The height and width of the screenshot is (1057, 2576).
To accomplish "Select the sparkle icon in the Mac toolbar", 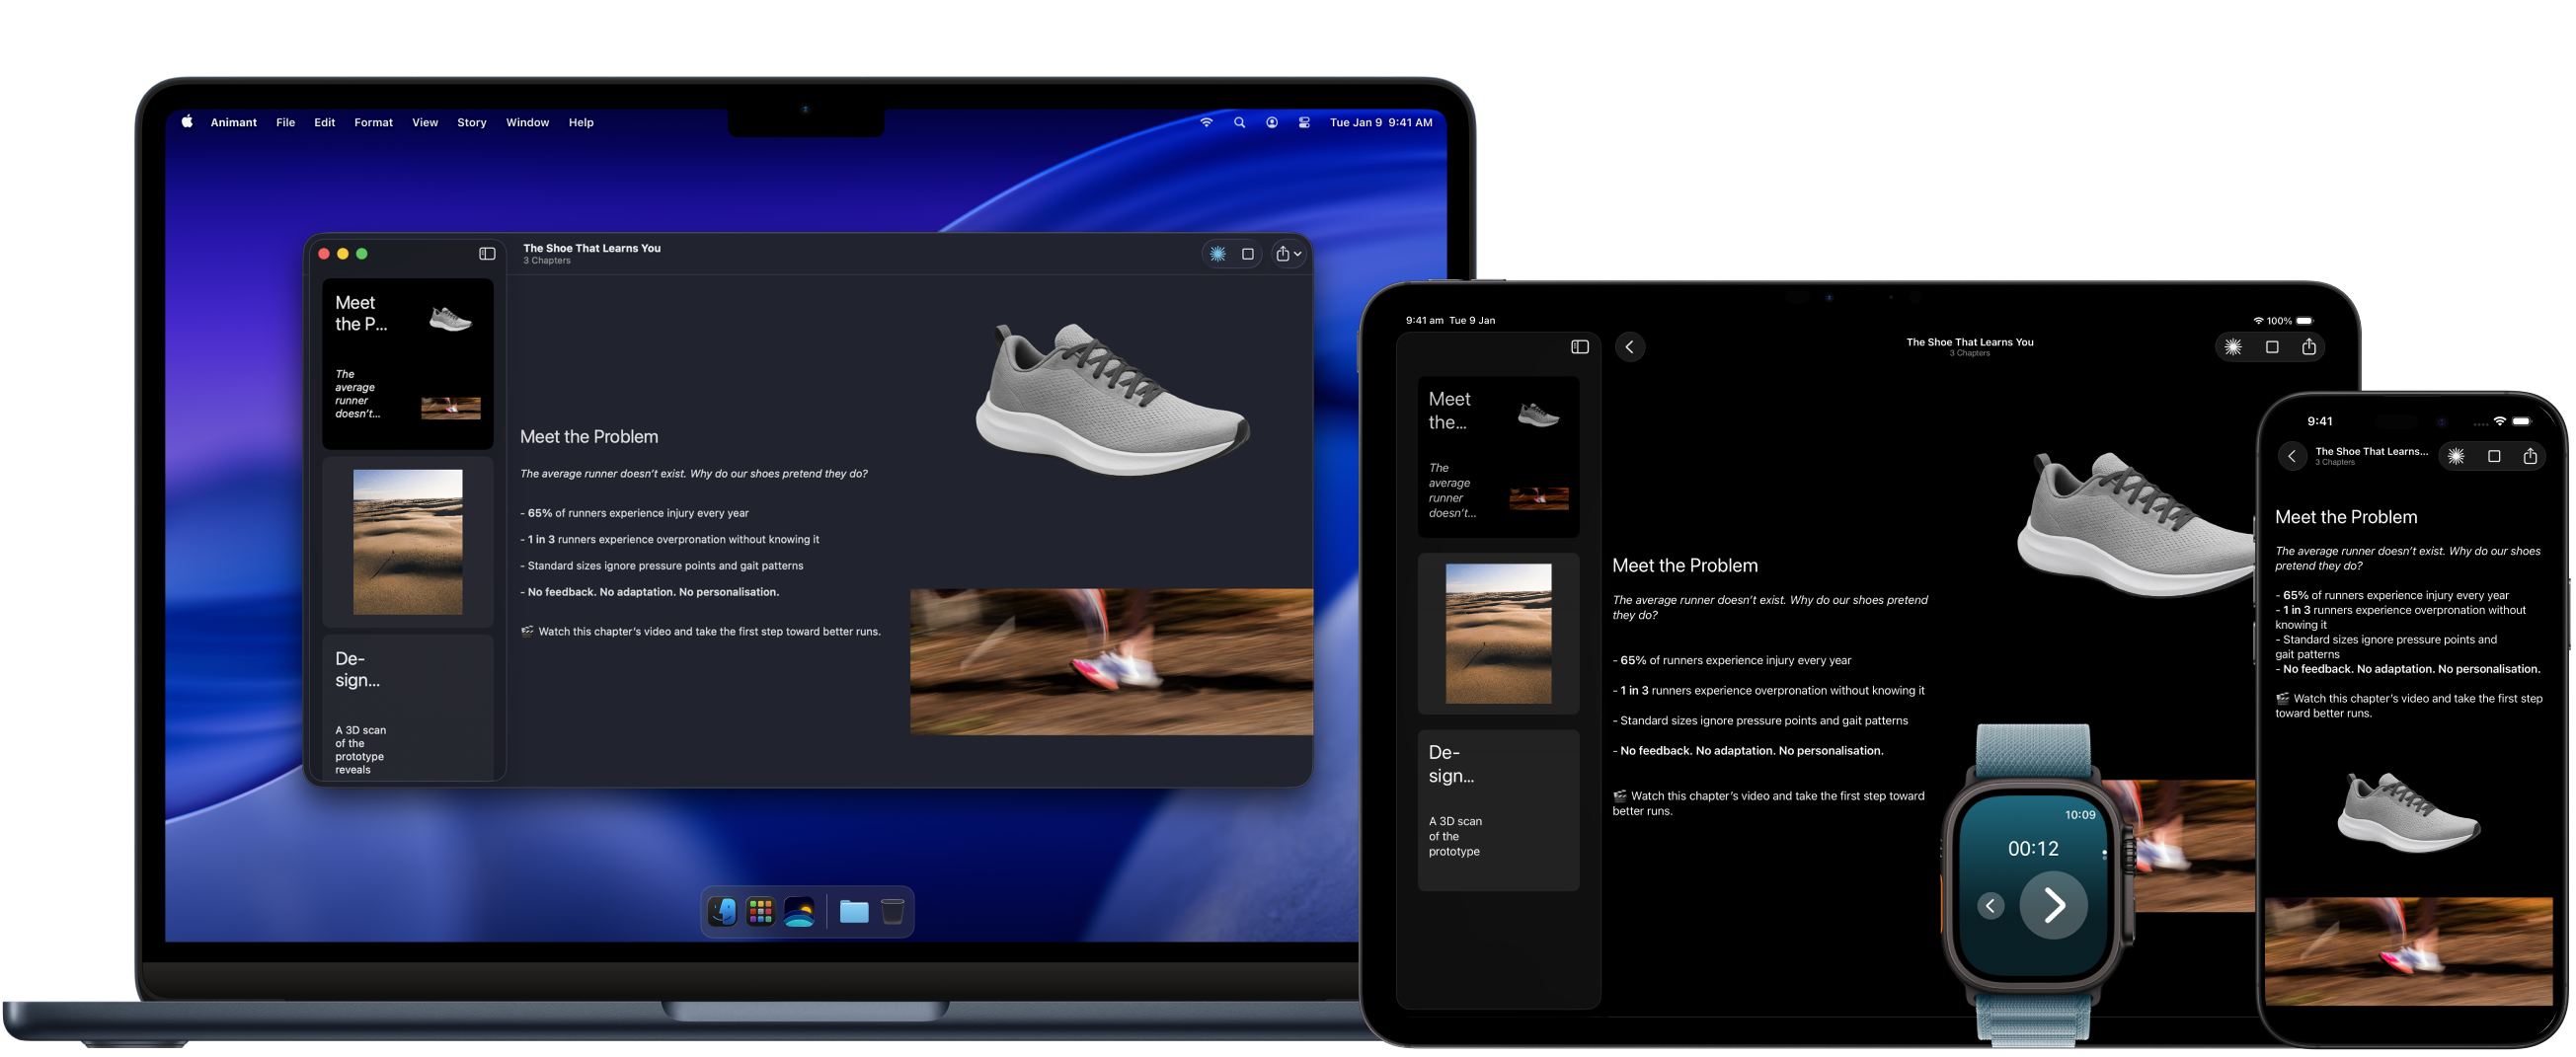I will click(x=1218, y=253).
